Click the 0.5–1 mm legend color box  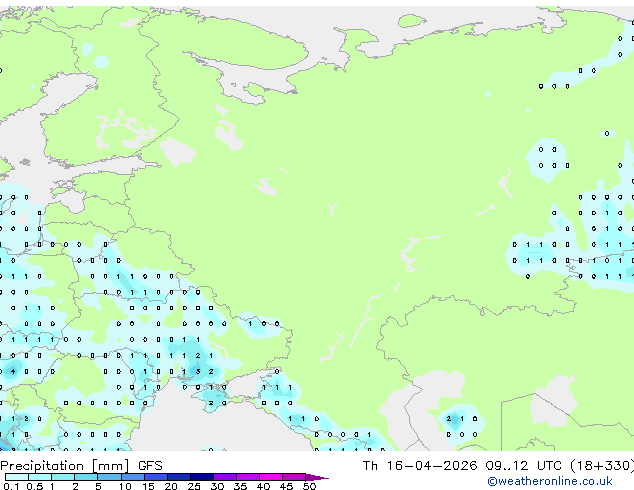coord(40,477)
